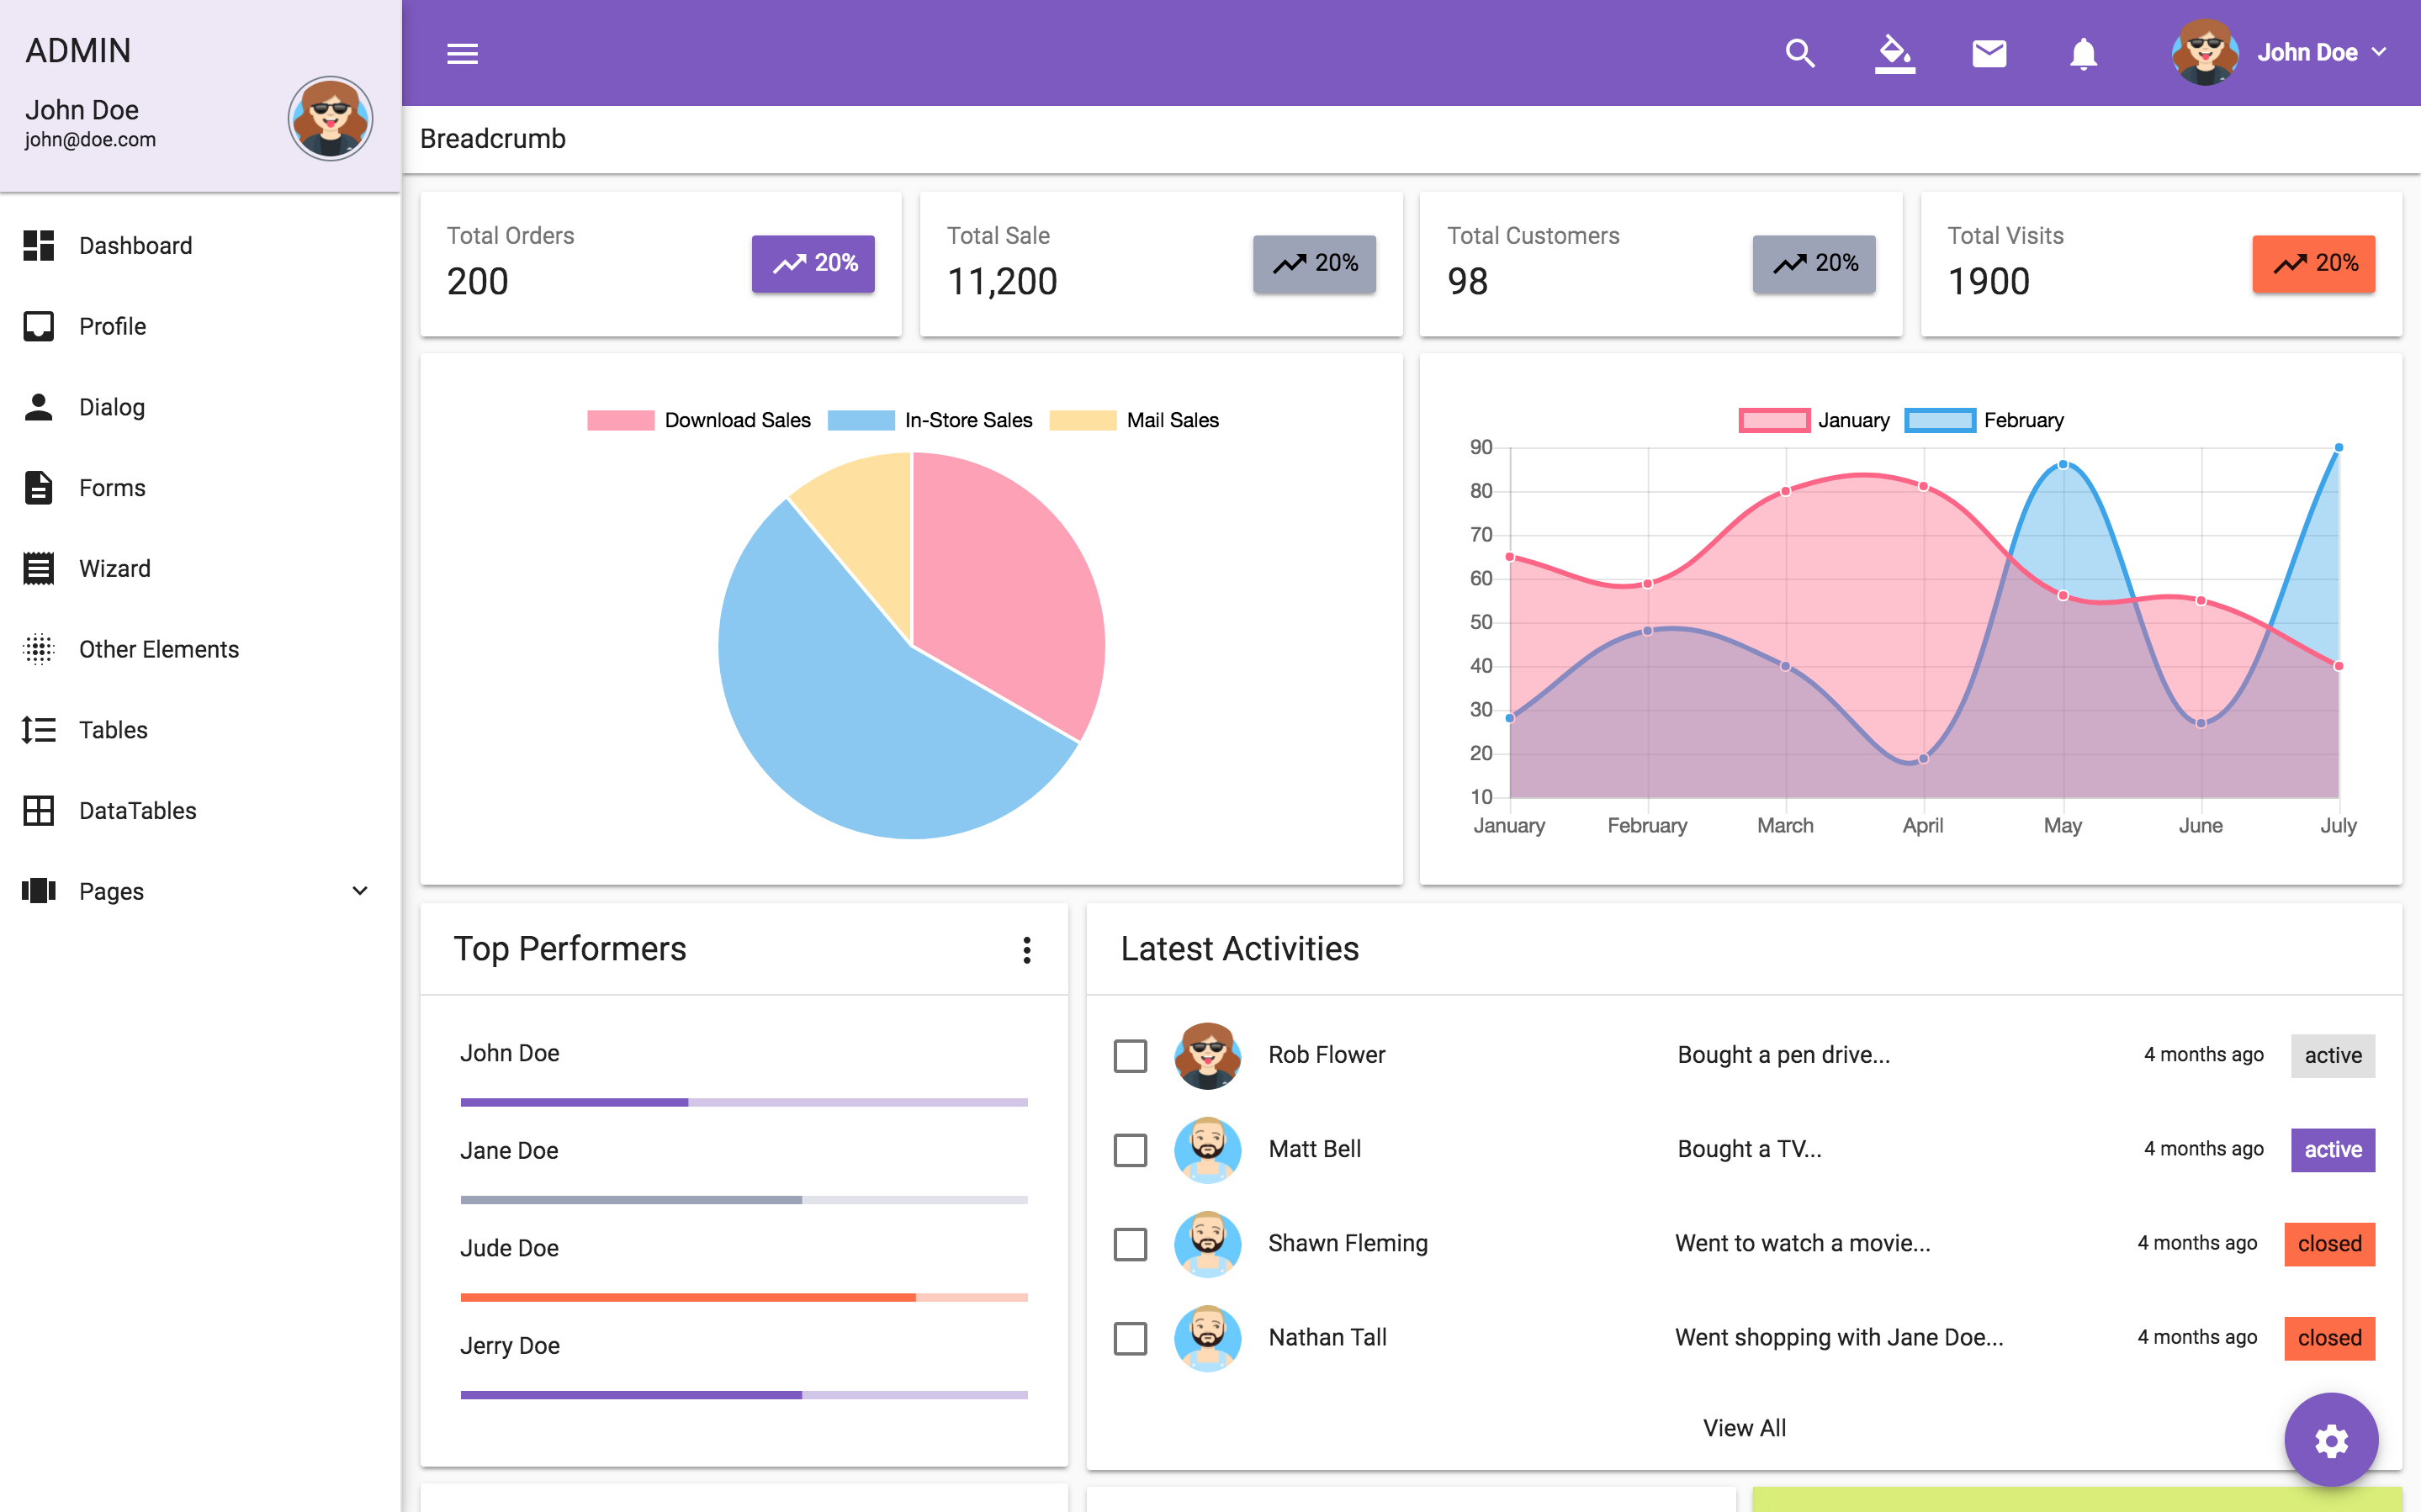Open the Top Performers three-dot menu
The height and width of the screenshot is (1512, 2421).
[1026, 949]
